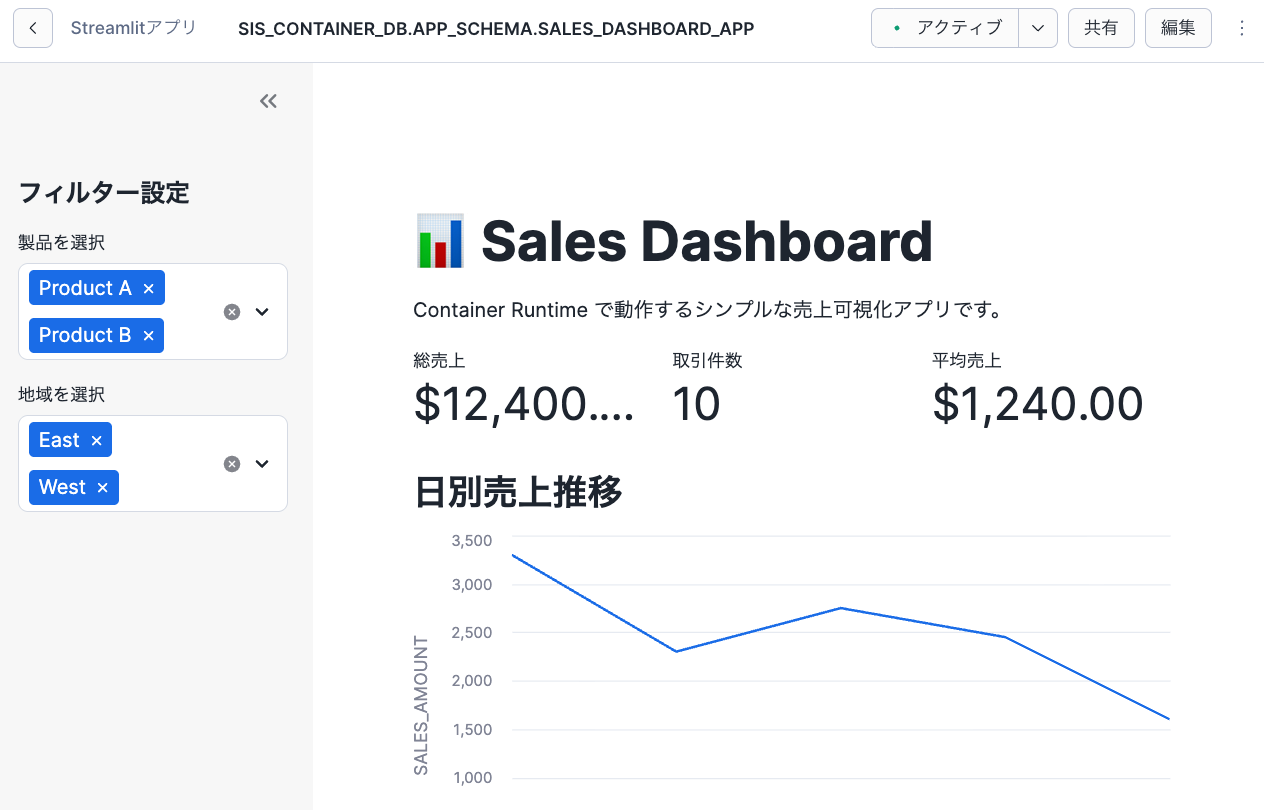Collapse the filter sidebar with the « icon

[x=267, y=101]
